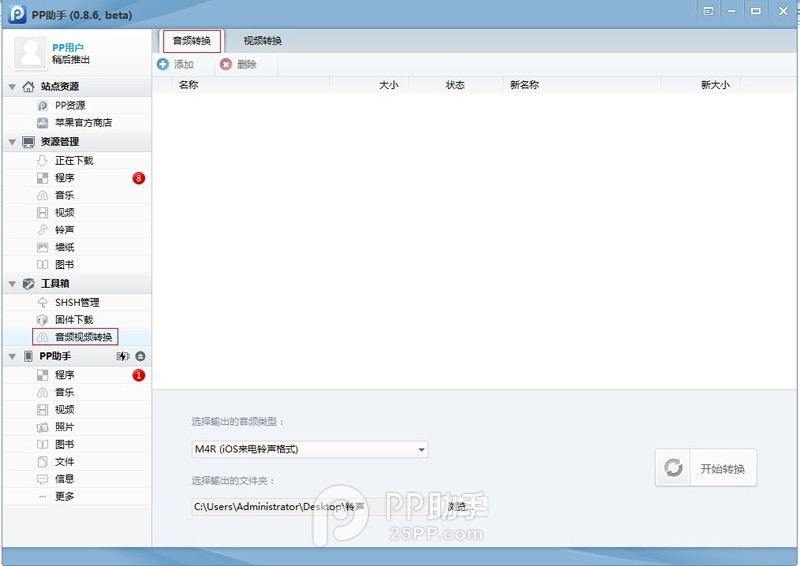800x566 pixels.
Task: Collapse the 站点资源 section triangle
Action: coord(12,87)
